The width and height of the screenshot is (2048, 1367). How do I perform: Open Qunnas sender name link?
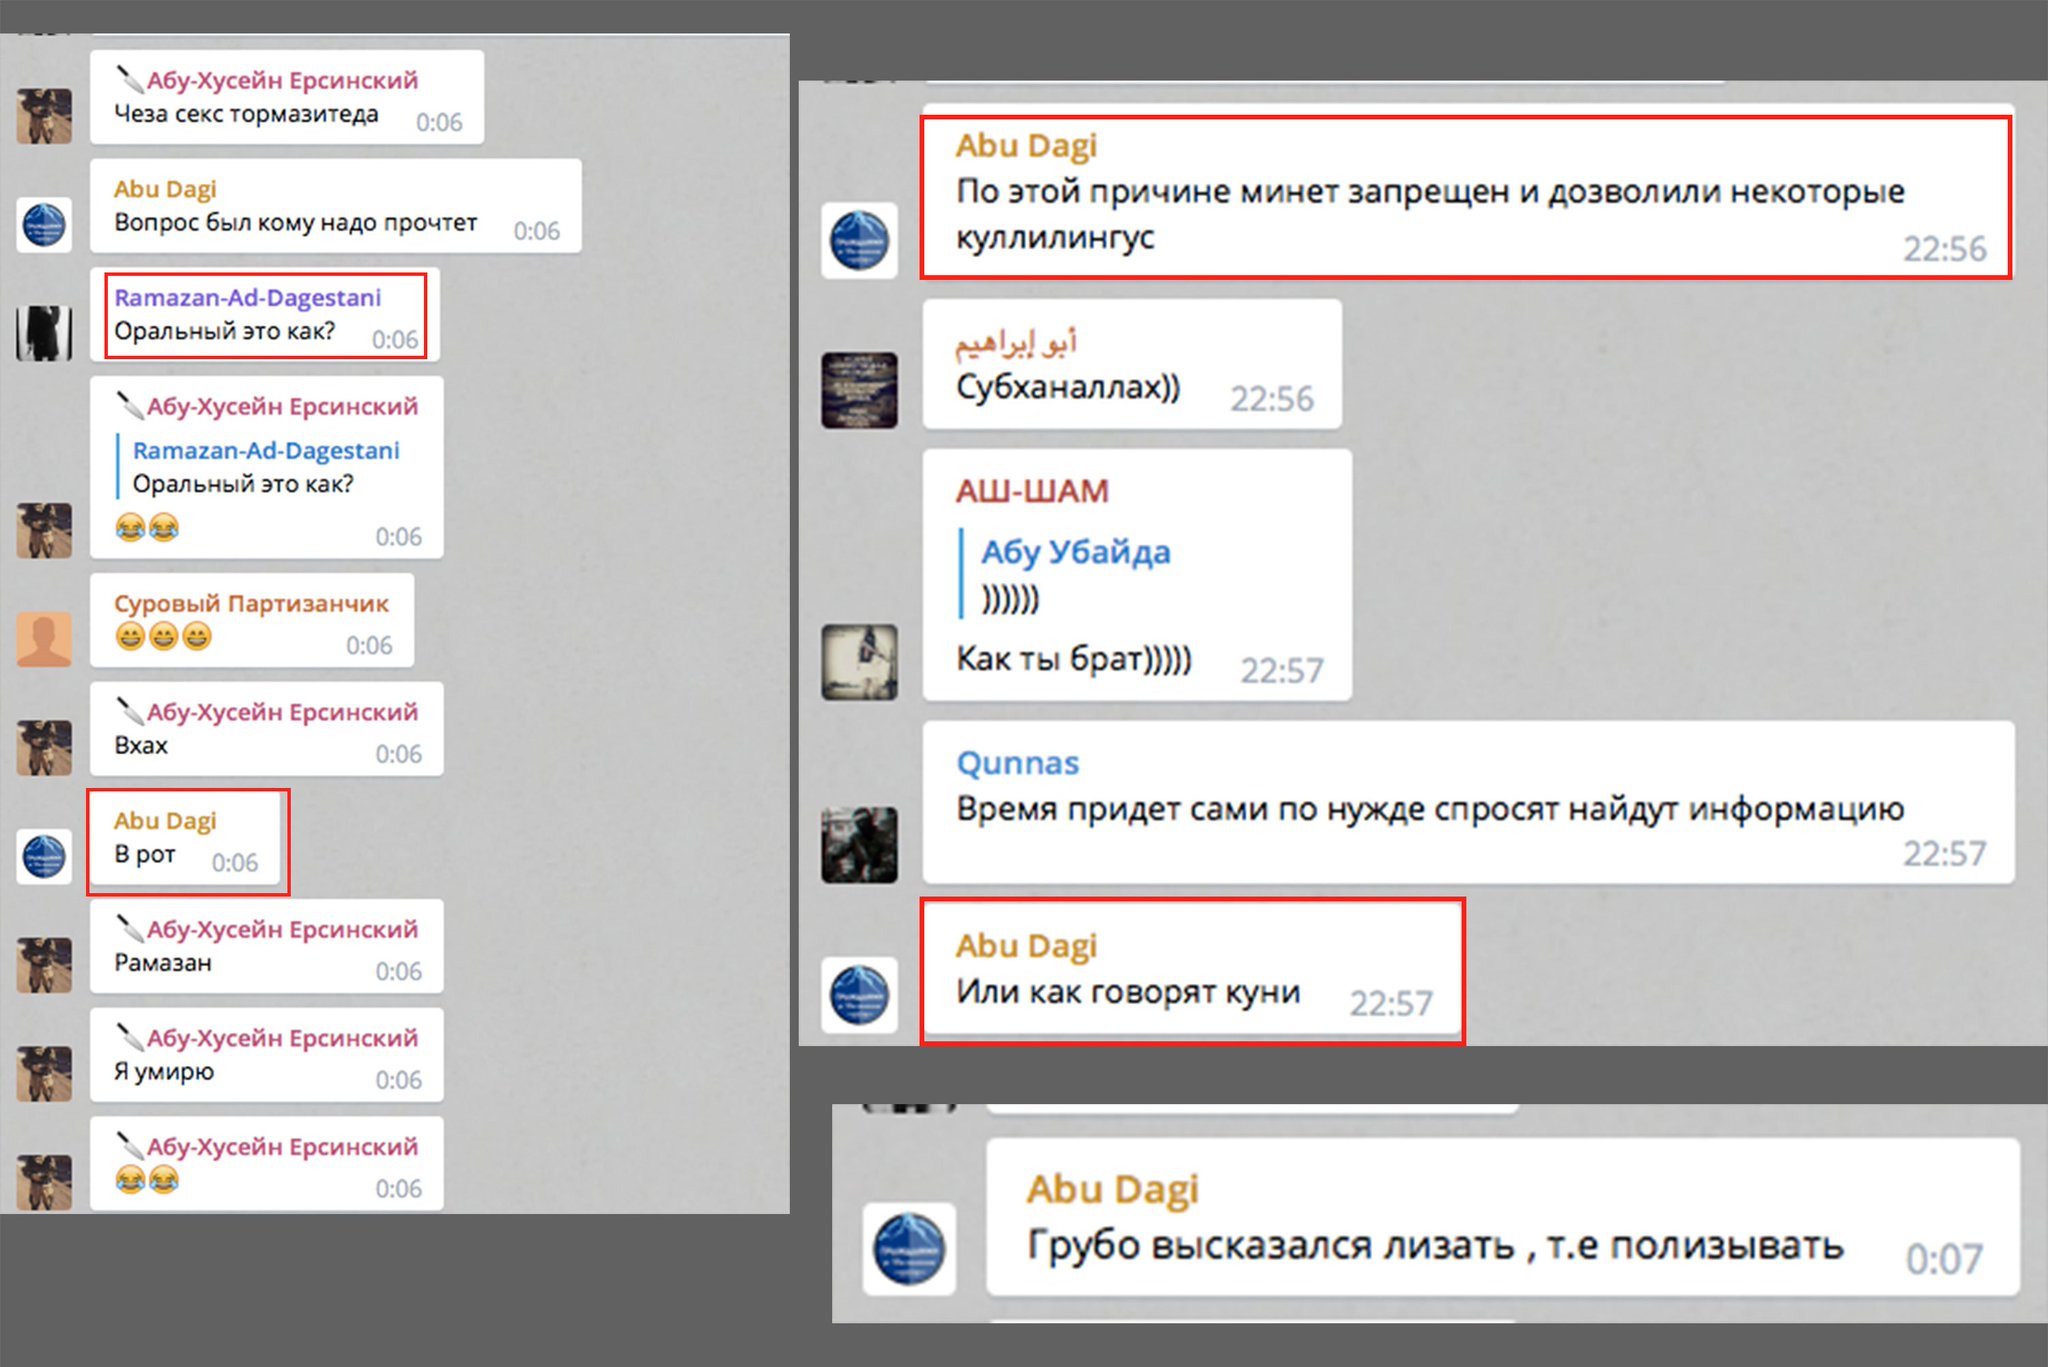click(x=1017, y=763)
